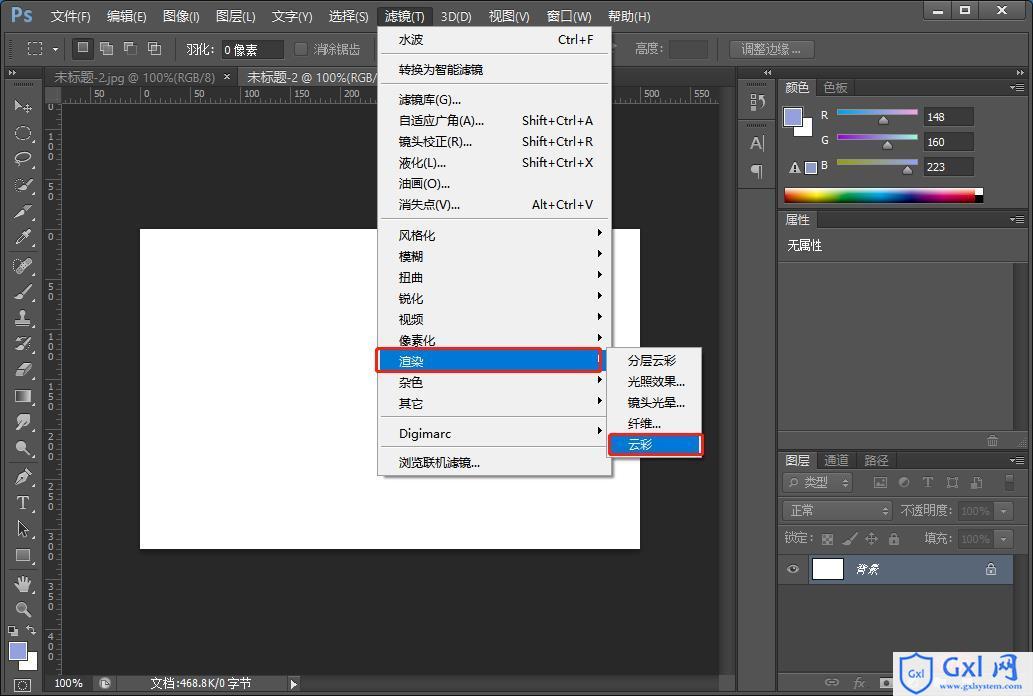The height and width of the screenshot is (696, 1033).
Task: Expand the 模糊 submenu
Action: coord(494,256)
